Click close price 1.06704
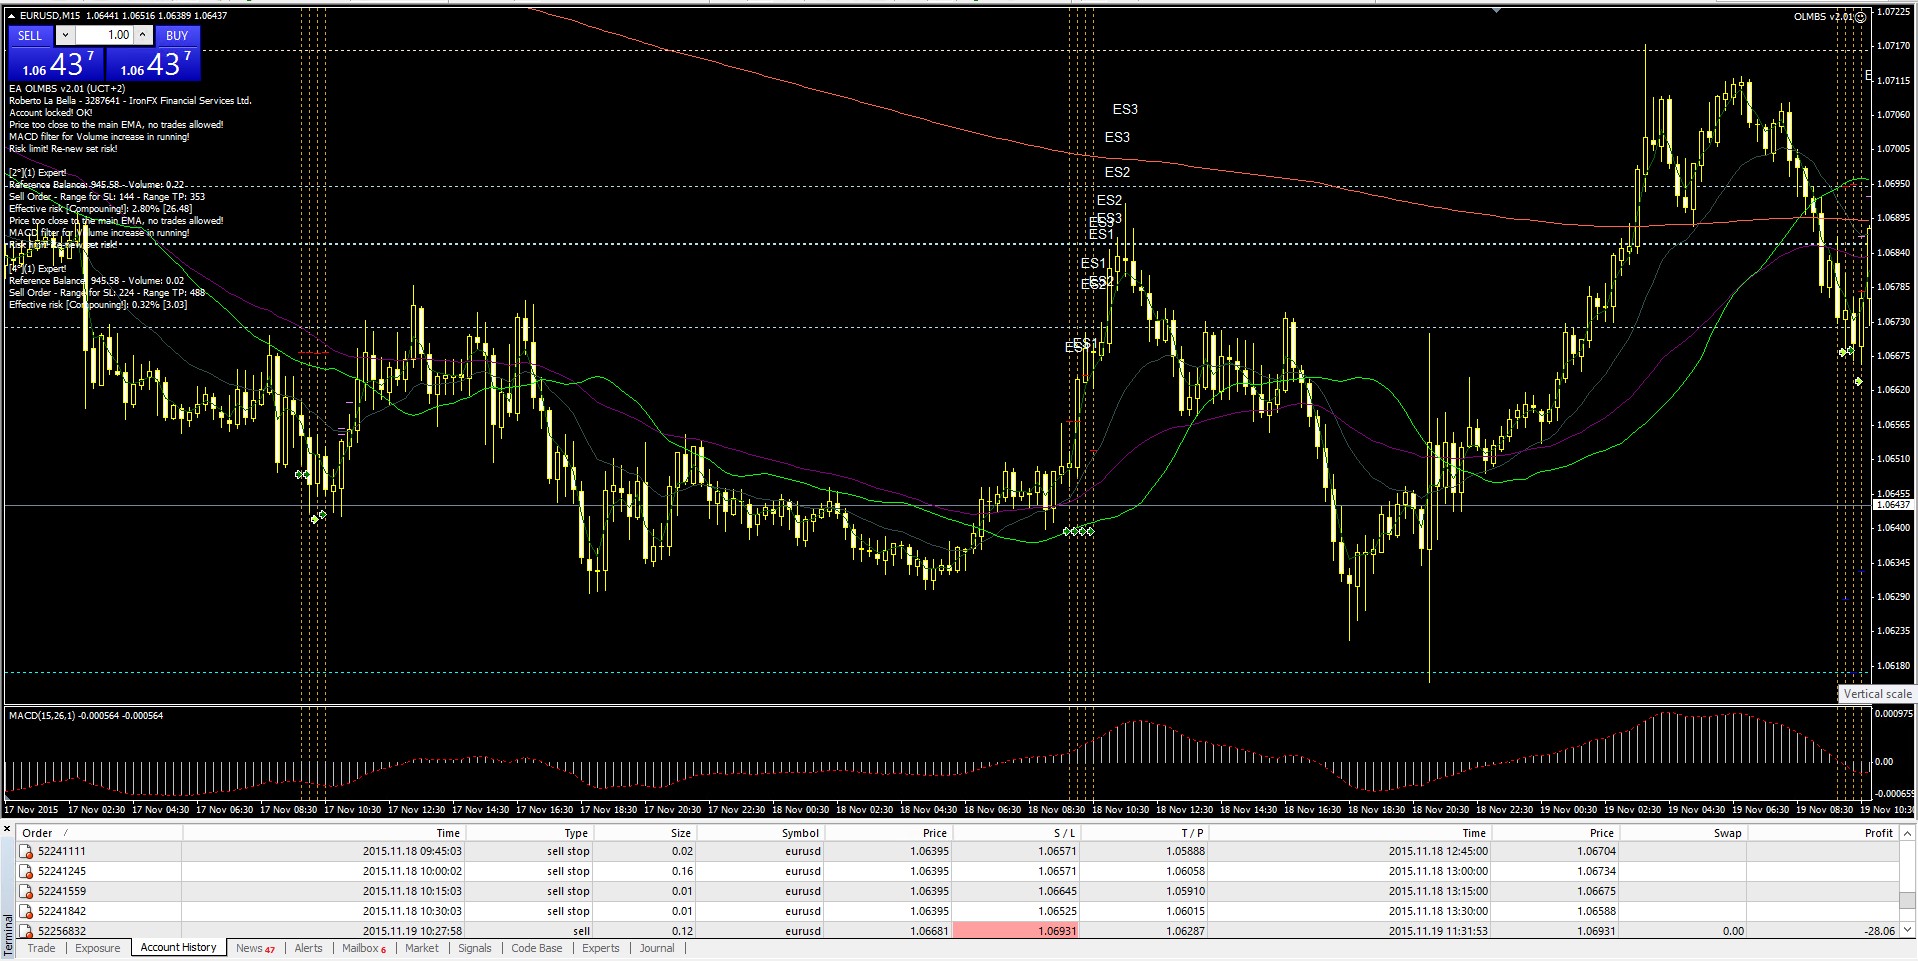Image resolution: width=1918 pixels, height=961 pixels. [1596, 852]
